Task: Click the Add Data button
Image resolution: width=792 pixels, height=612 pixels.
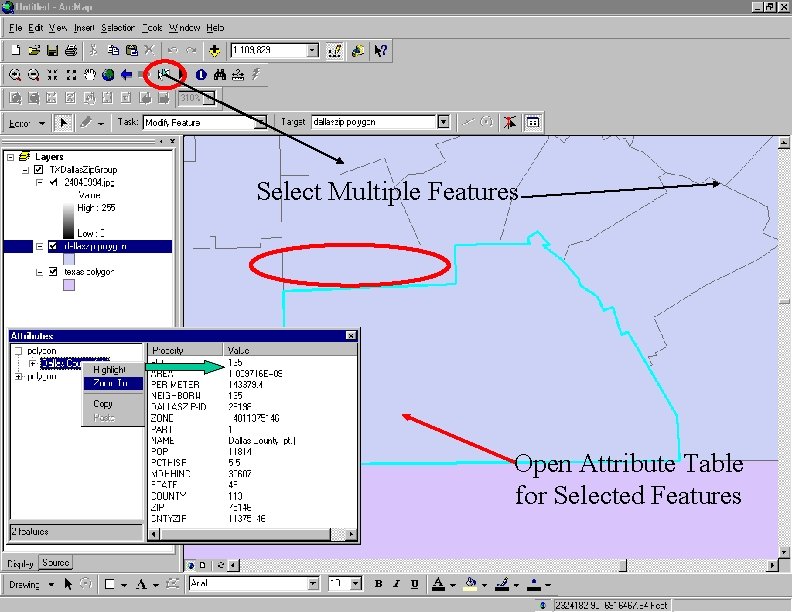Action: [214, 50]
